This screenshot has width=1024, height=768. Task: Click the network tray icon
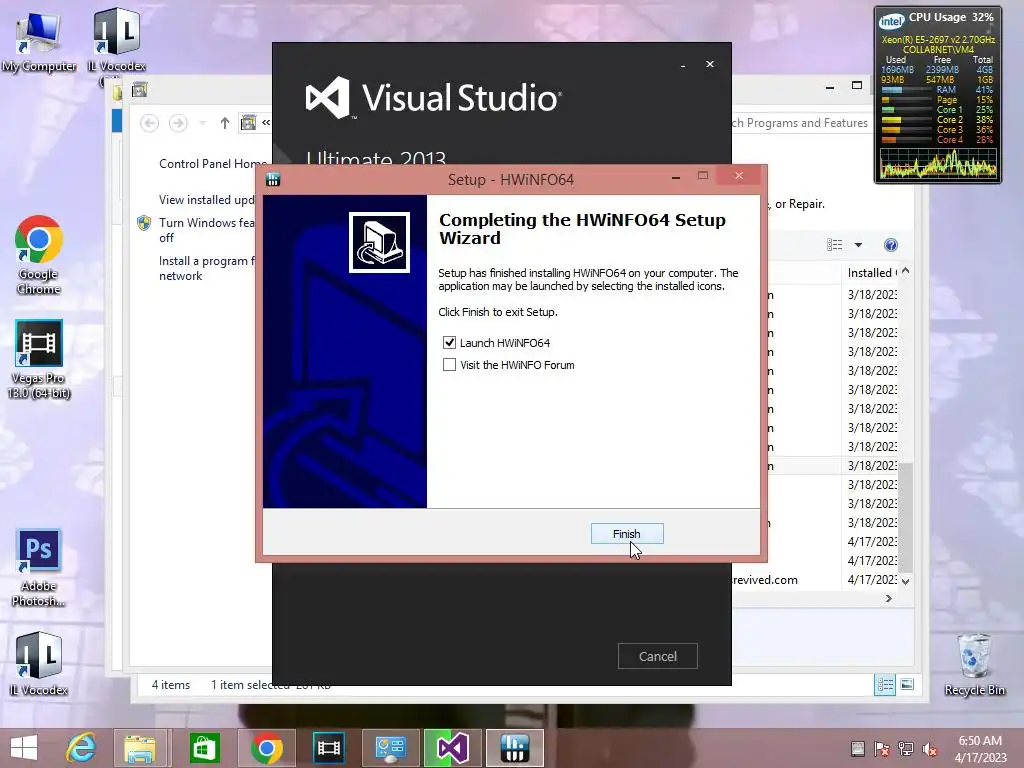[x=906, y=749]
